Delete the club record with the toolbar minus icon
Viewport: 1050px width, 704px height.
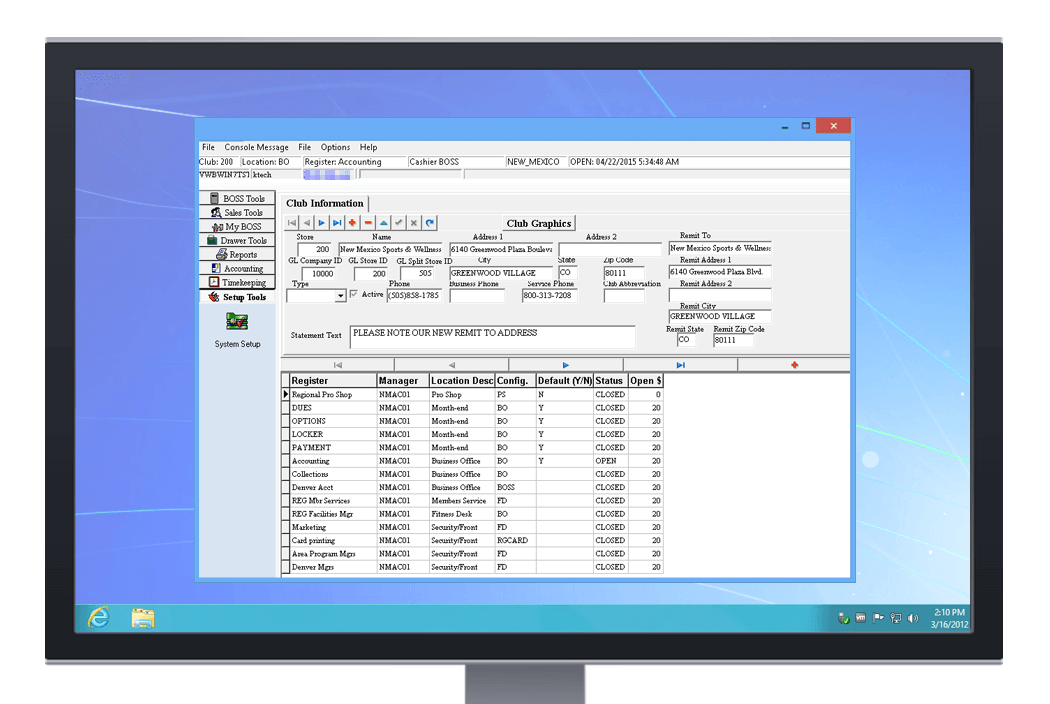point(368,222)
